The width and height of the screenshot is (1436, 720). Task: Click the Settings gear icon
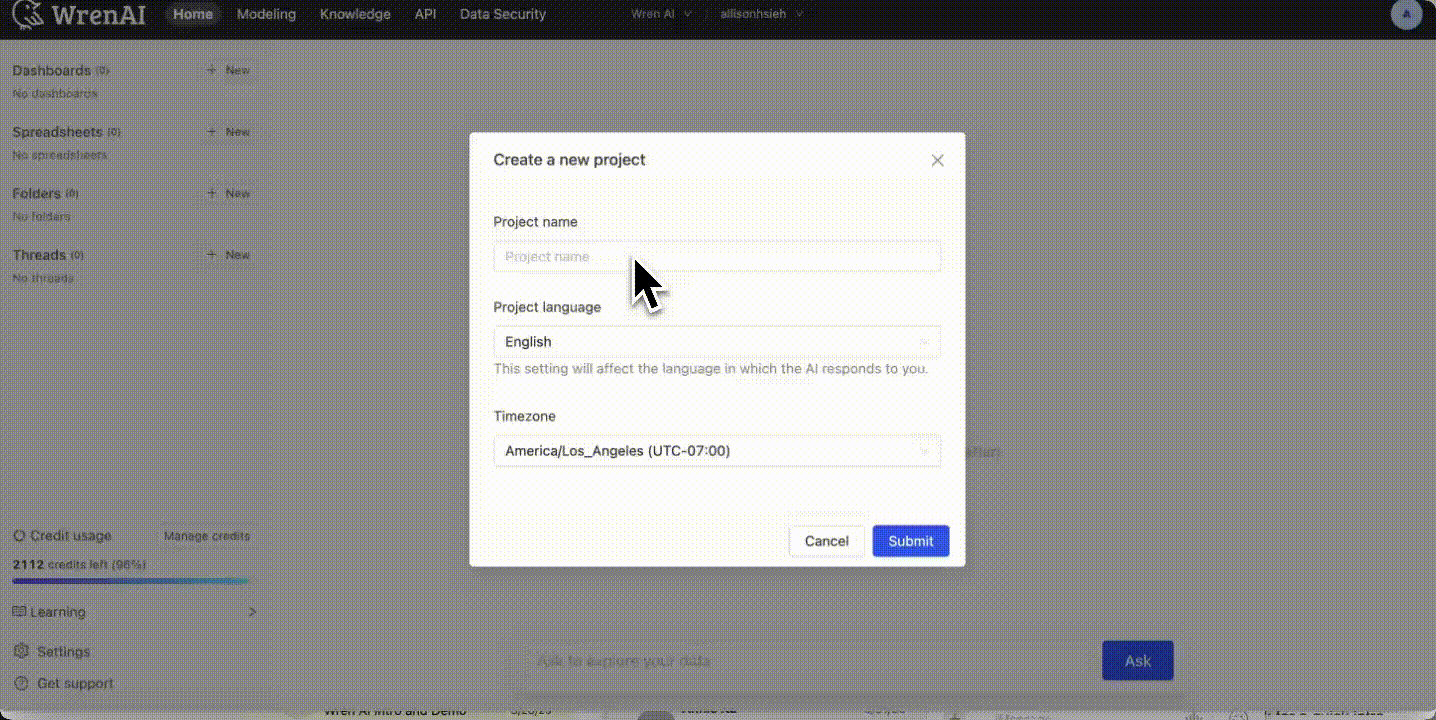coord(20,651)
